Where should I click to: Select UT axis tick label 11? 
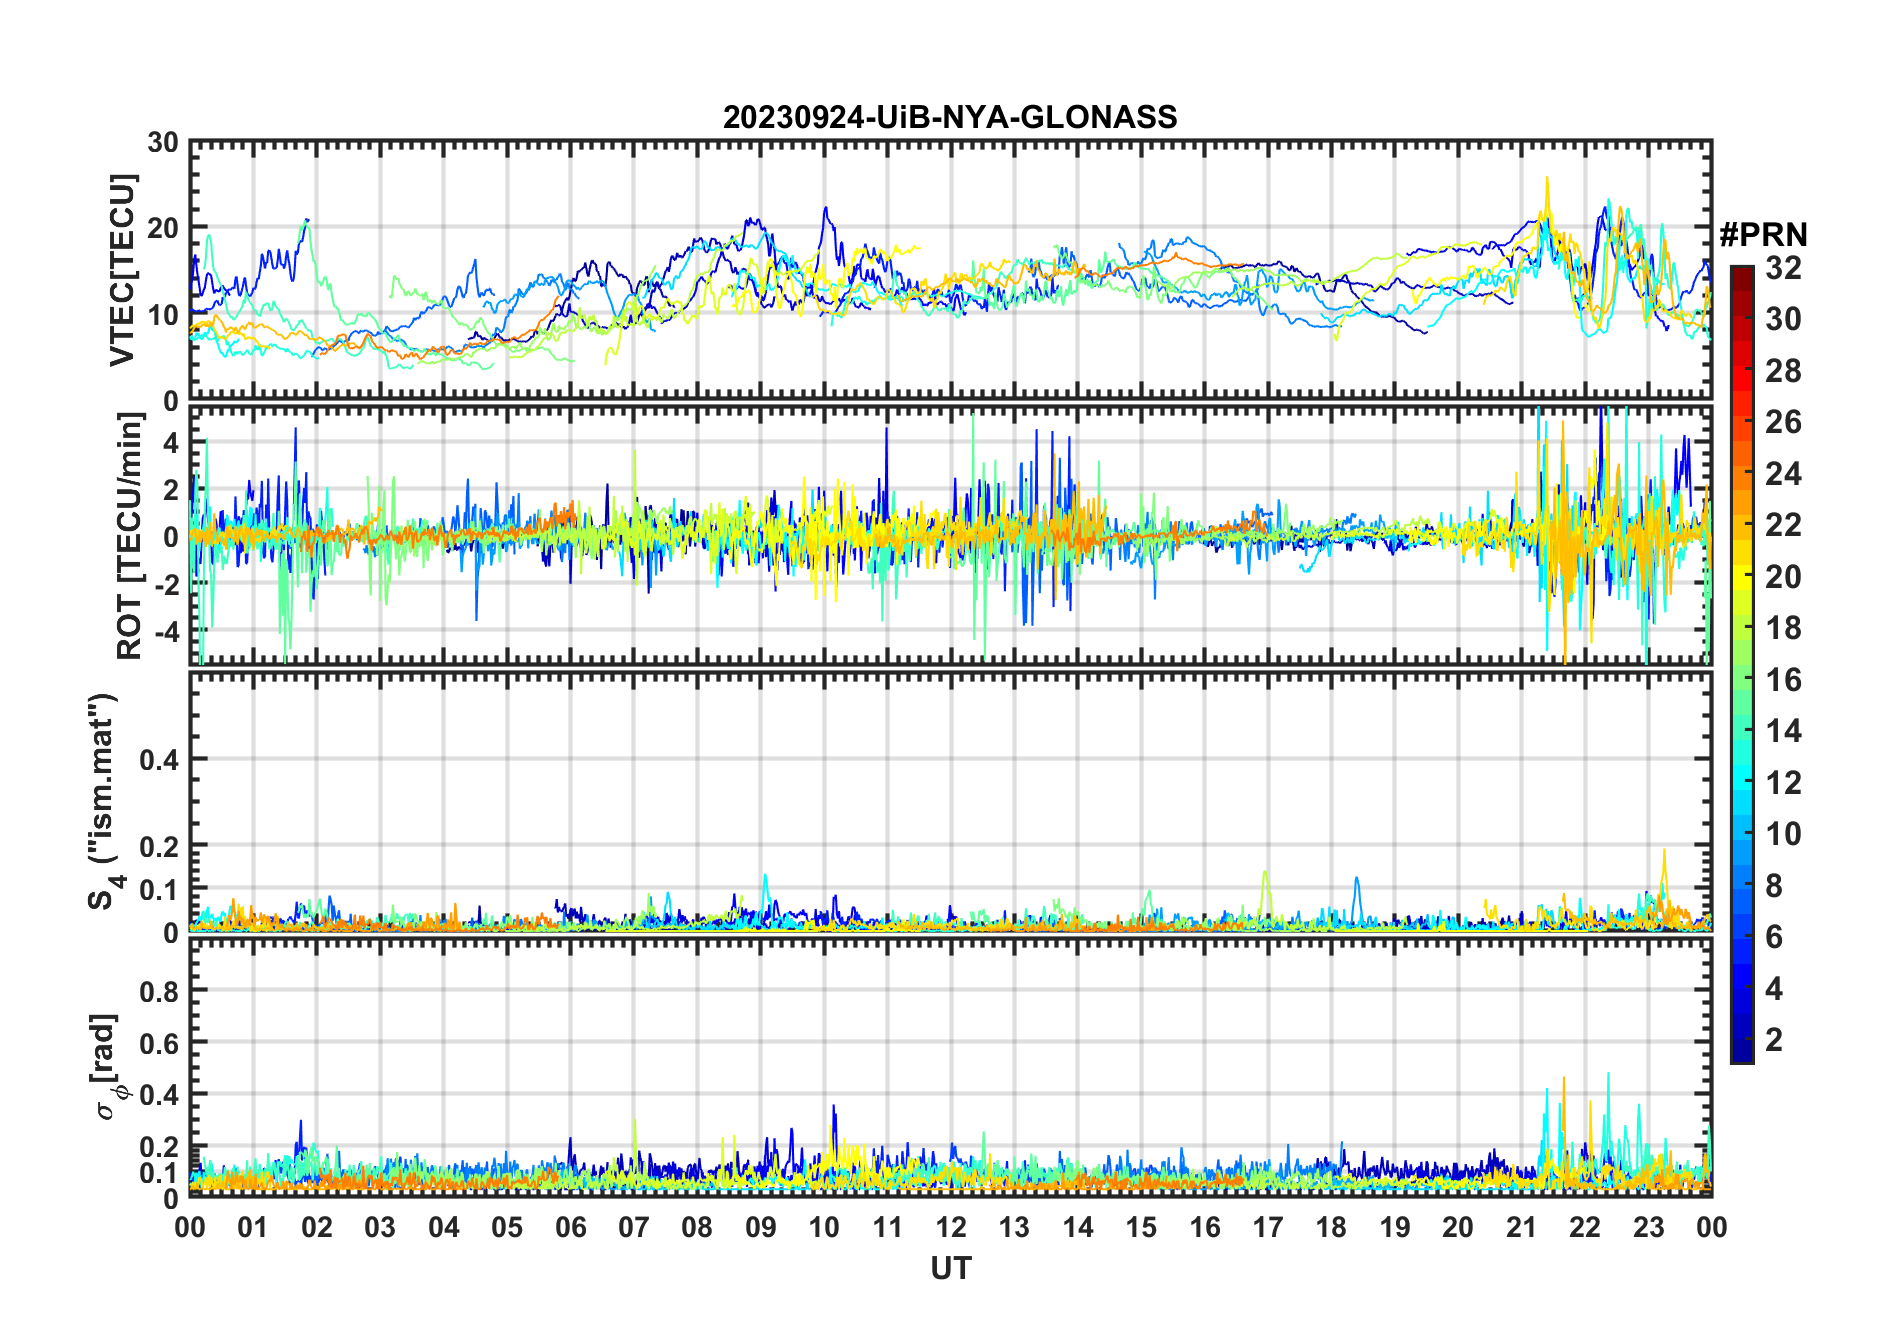[888, 1227]
